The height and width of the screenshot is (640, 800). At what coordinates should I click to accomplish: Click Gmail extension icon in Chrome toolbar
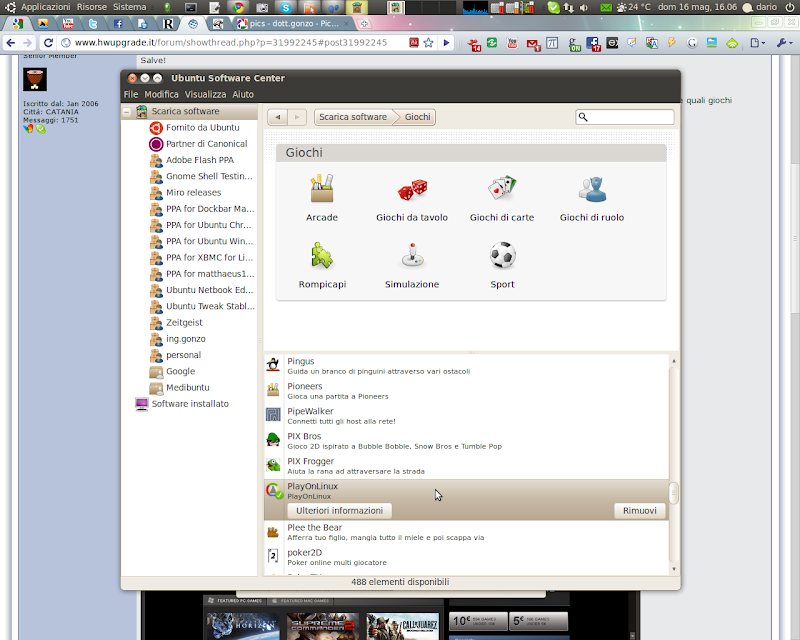(533, 44)
